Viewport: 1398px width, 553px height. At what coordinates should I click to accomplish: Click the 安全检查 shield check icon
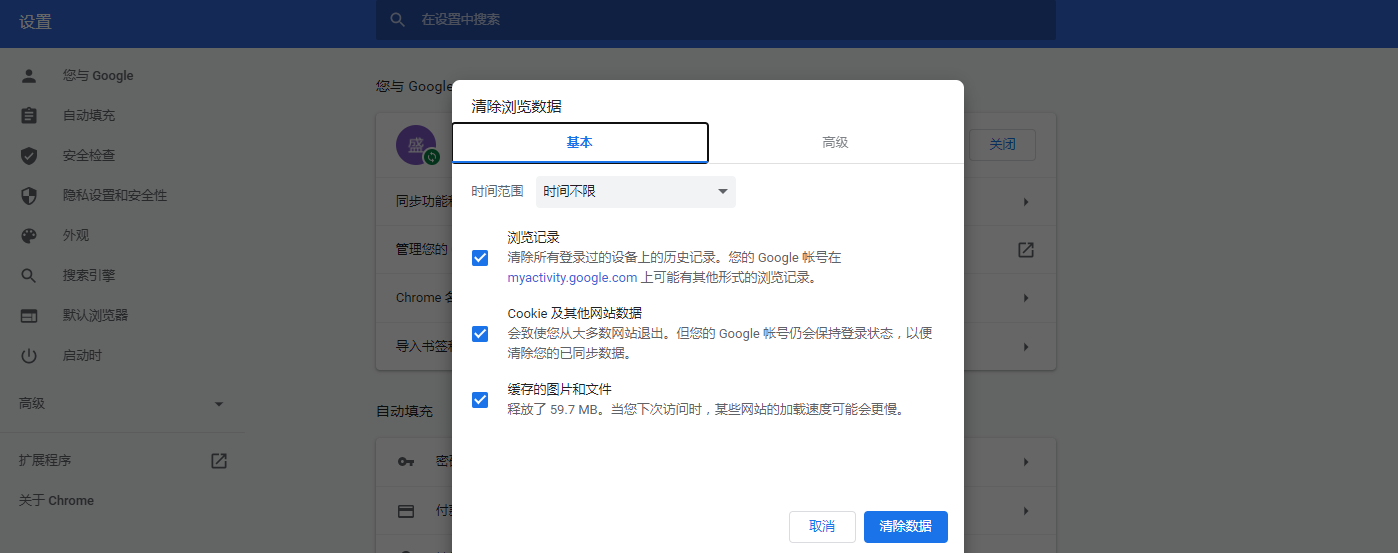(x=29, y=156)
